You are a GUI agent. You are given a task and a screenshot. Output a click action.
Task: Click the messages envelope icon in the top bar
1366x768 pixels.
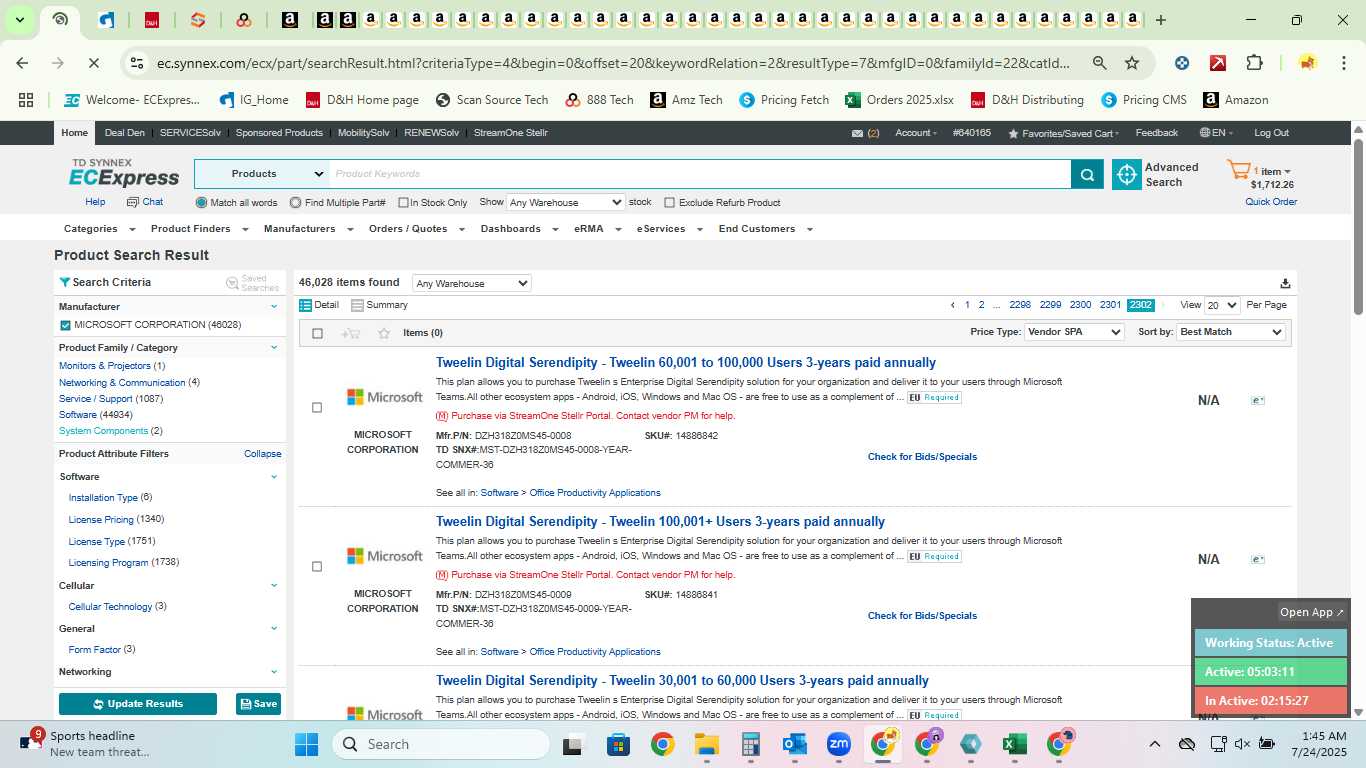(857, 133)
